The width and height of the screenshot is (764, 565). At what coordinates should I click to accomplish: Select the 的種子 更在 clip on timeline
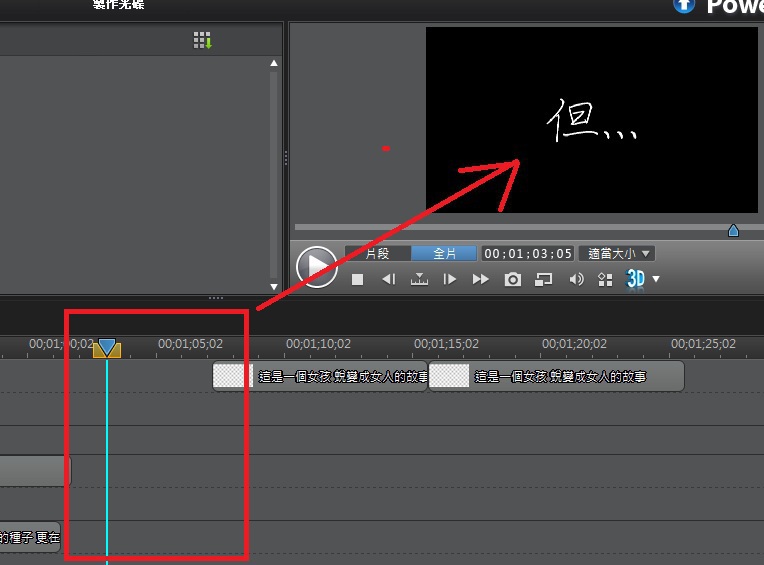[x=30, y=537]
